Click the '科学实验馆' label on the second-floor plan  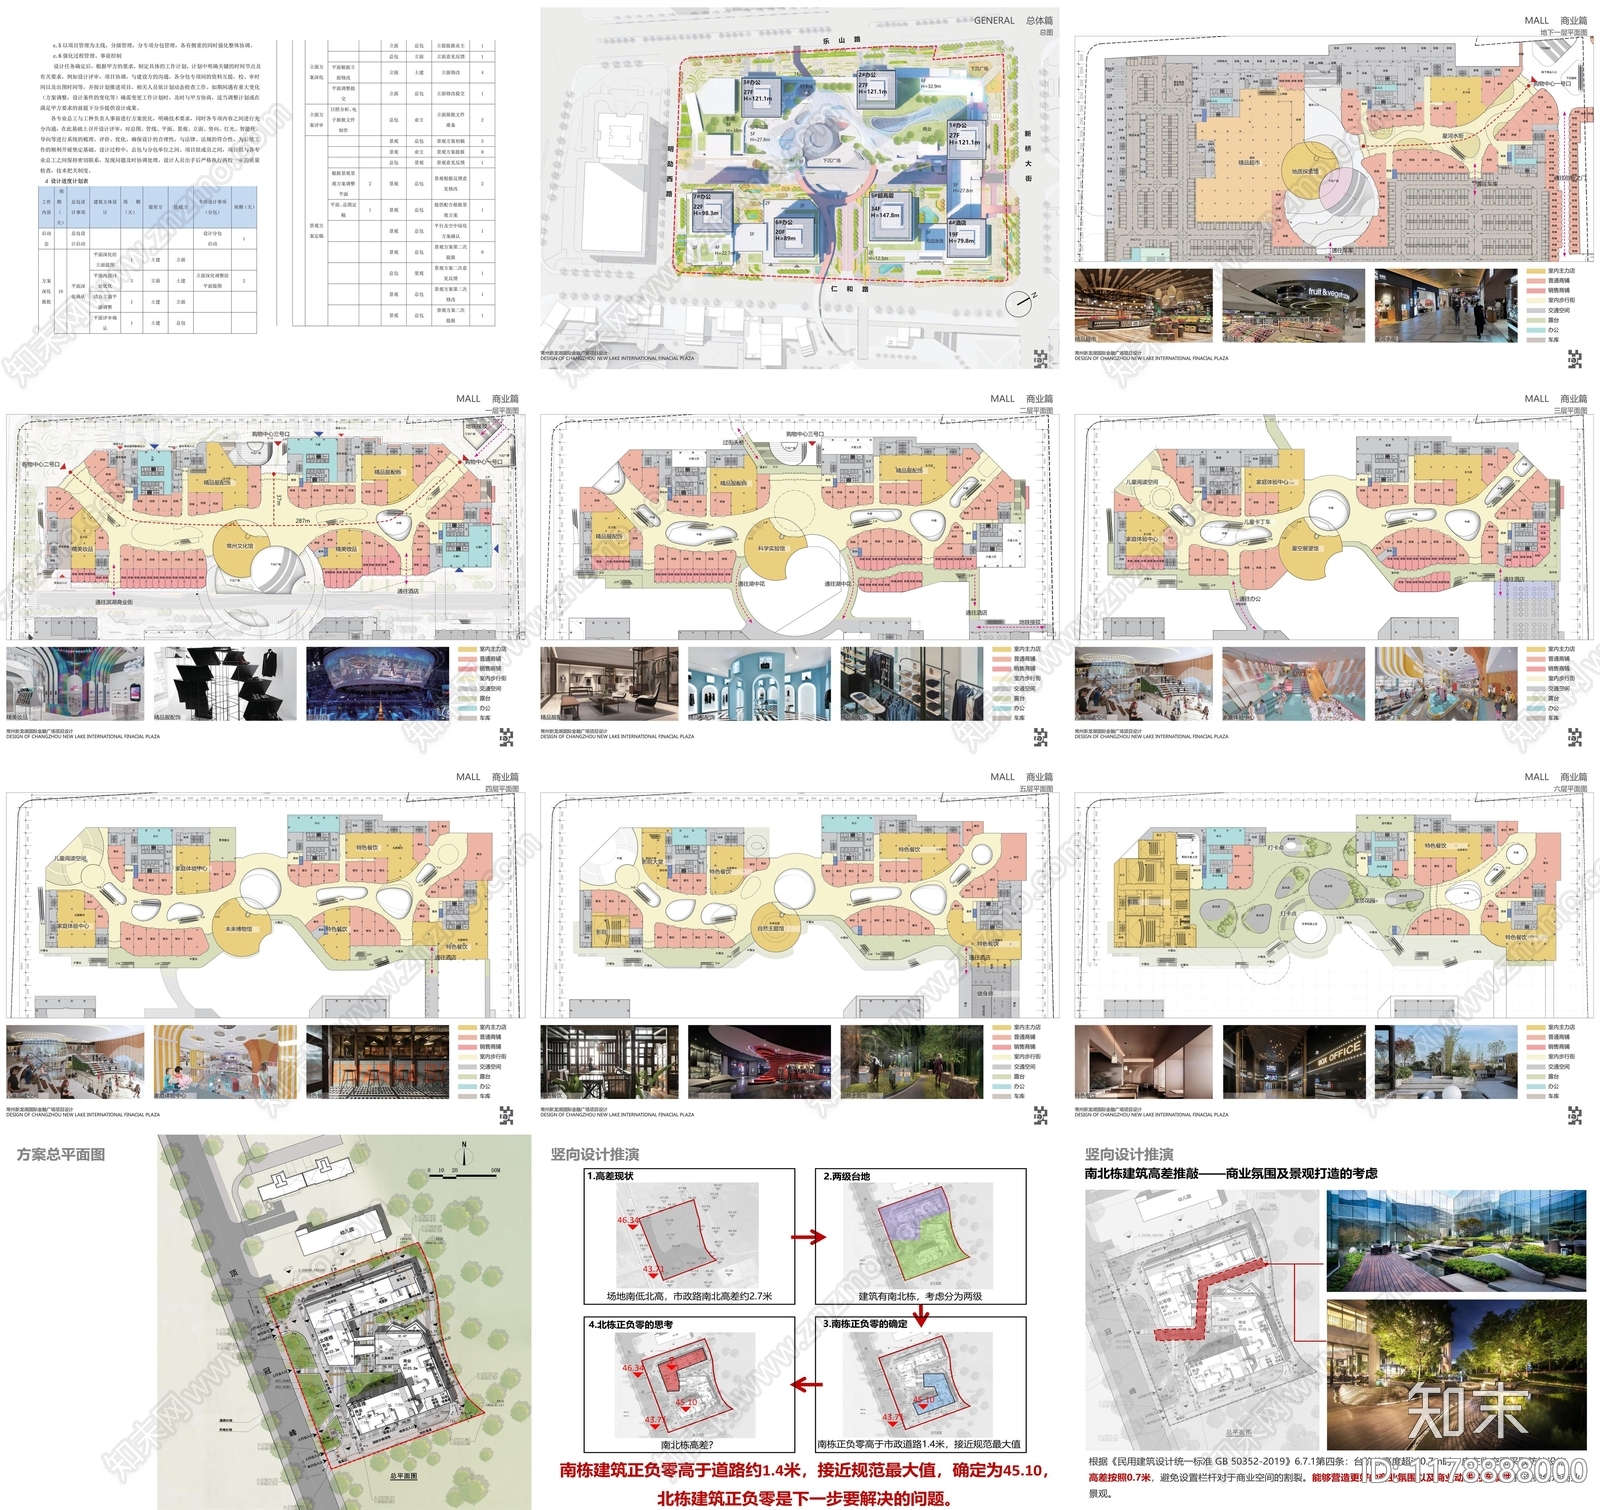(x=772, y=548)
